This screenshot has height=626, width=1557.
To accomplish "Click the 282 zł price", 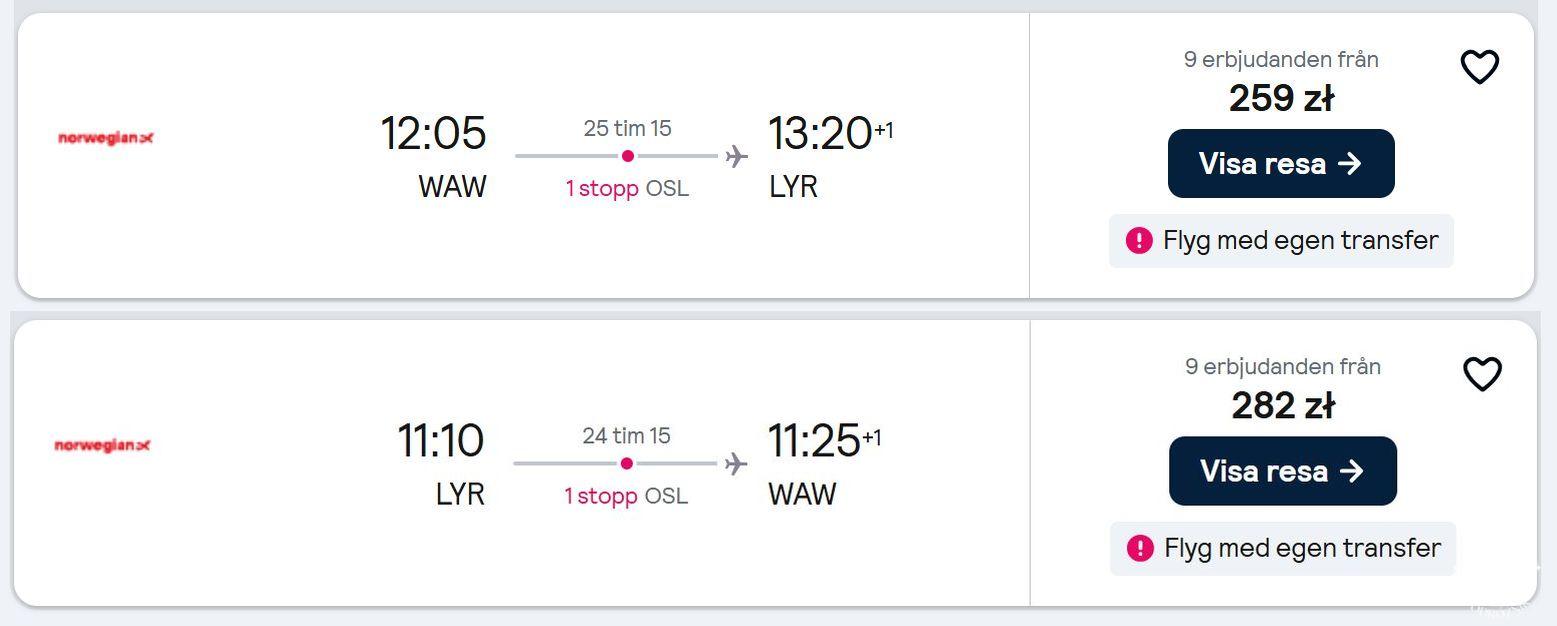I will pos(1283,405).
